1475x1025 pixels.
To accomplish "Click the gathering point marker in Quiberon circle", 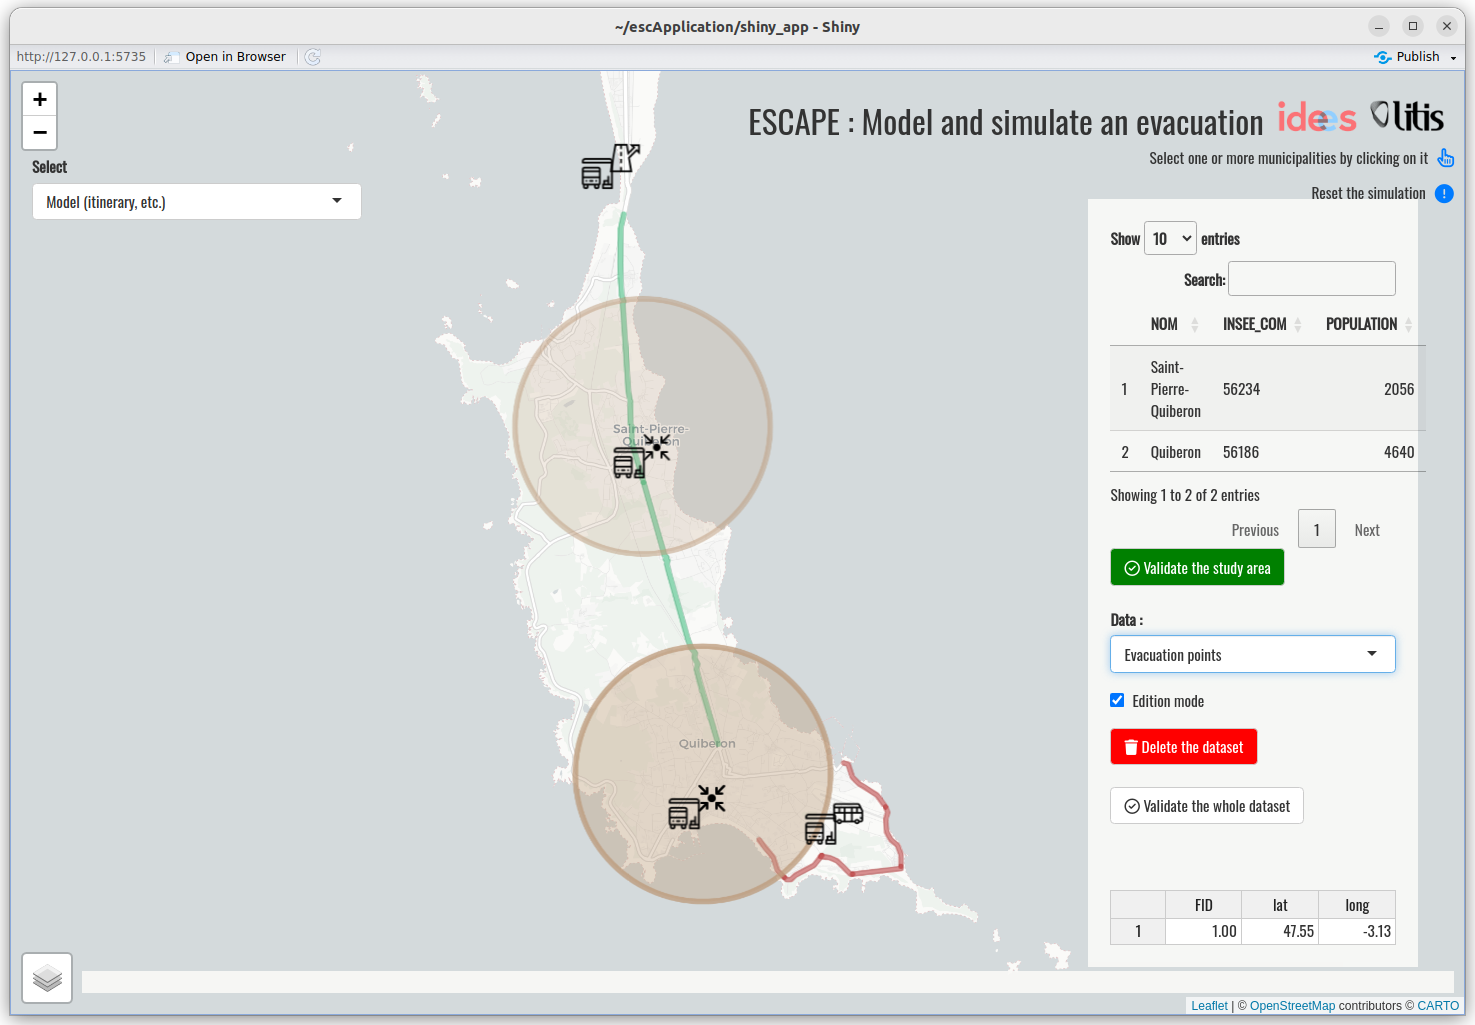I will 696,807.
